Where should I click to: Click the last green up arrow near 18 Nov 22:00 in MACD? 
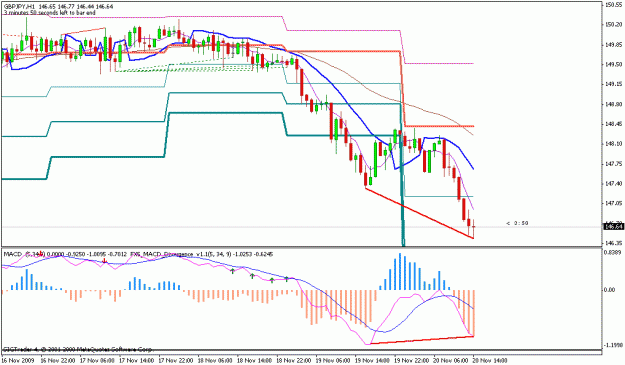click(287, 279)
